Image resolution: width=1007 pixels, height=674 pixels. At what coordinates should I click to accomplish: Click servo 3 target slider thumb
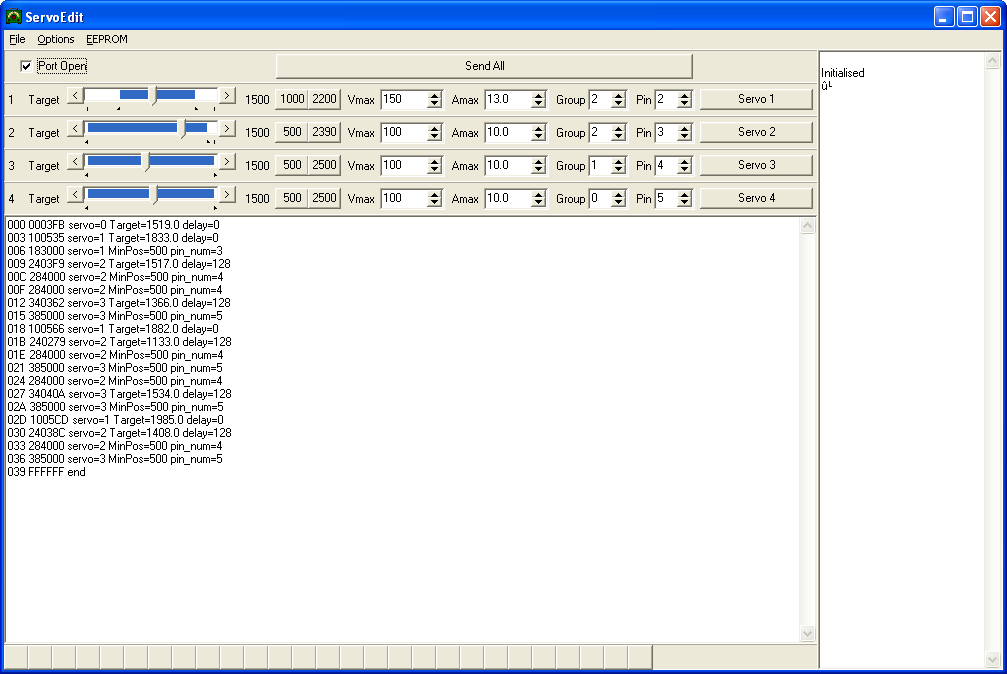[146, 162]
